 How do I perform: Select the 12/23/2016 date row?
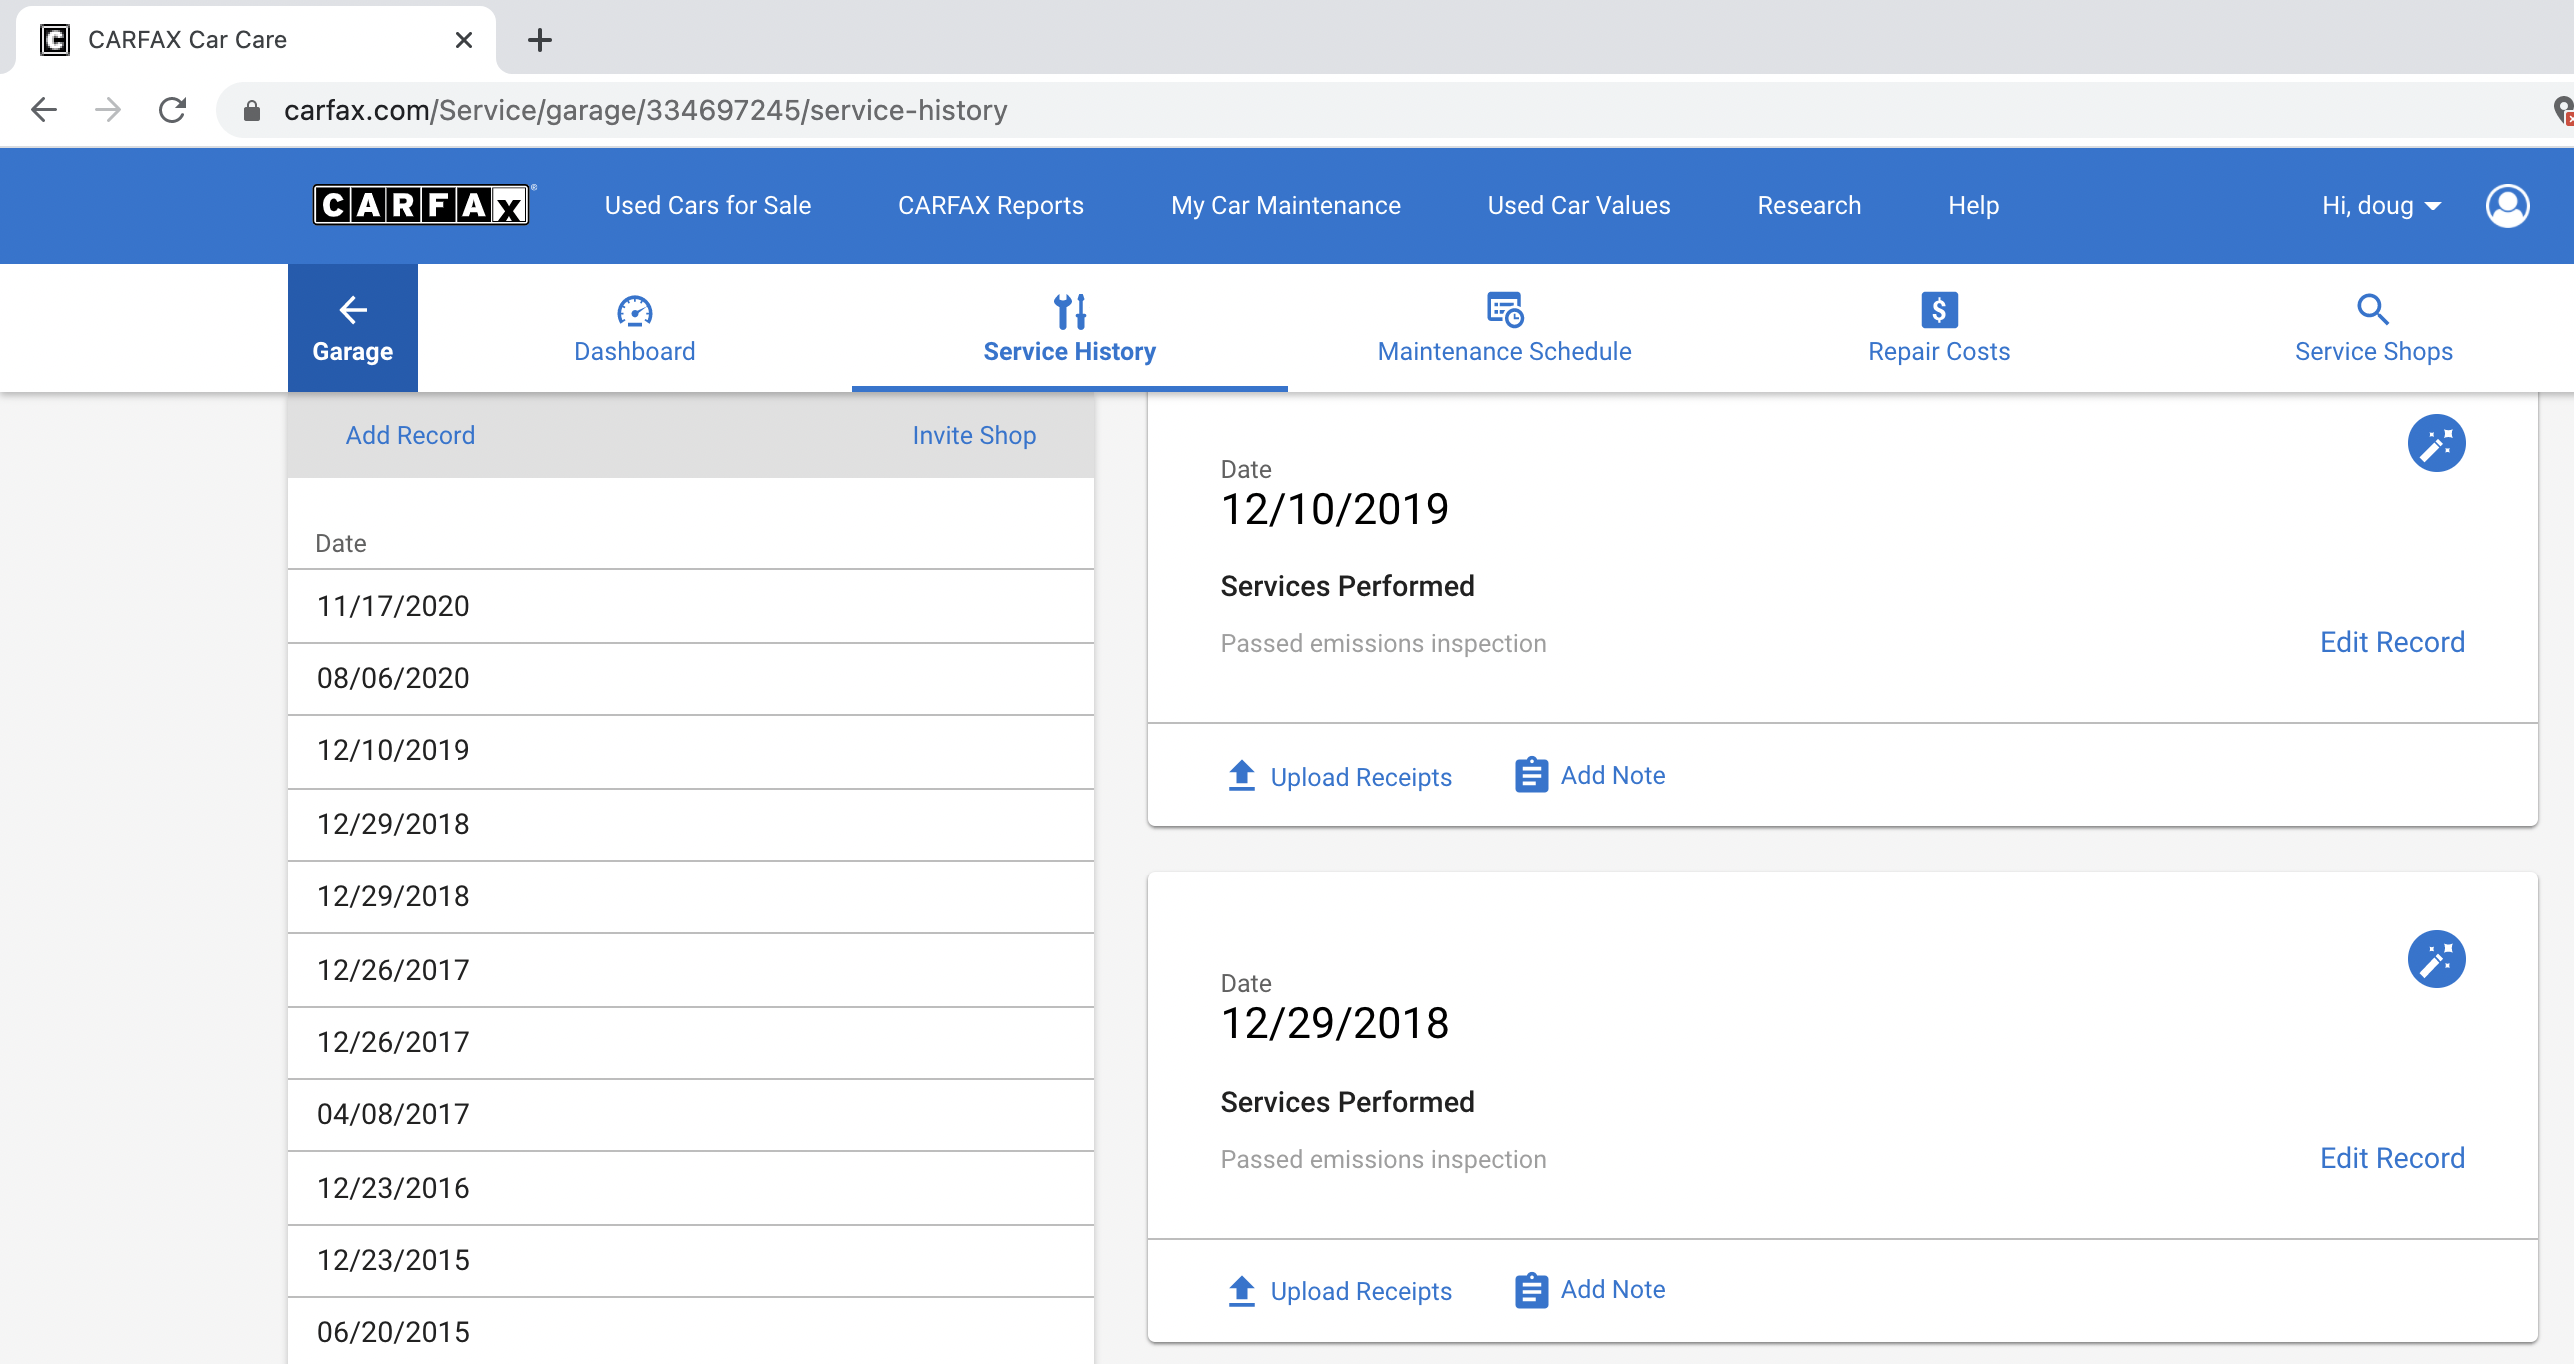pyautogui.click(x=691, y=1187)
